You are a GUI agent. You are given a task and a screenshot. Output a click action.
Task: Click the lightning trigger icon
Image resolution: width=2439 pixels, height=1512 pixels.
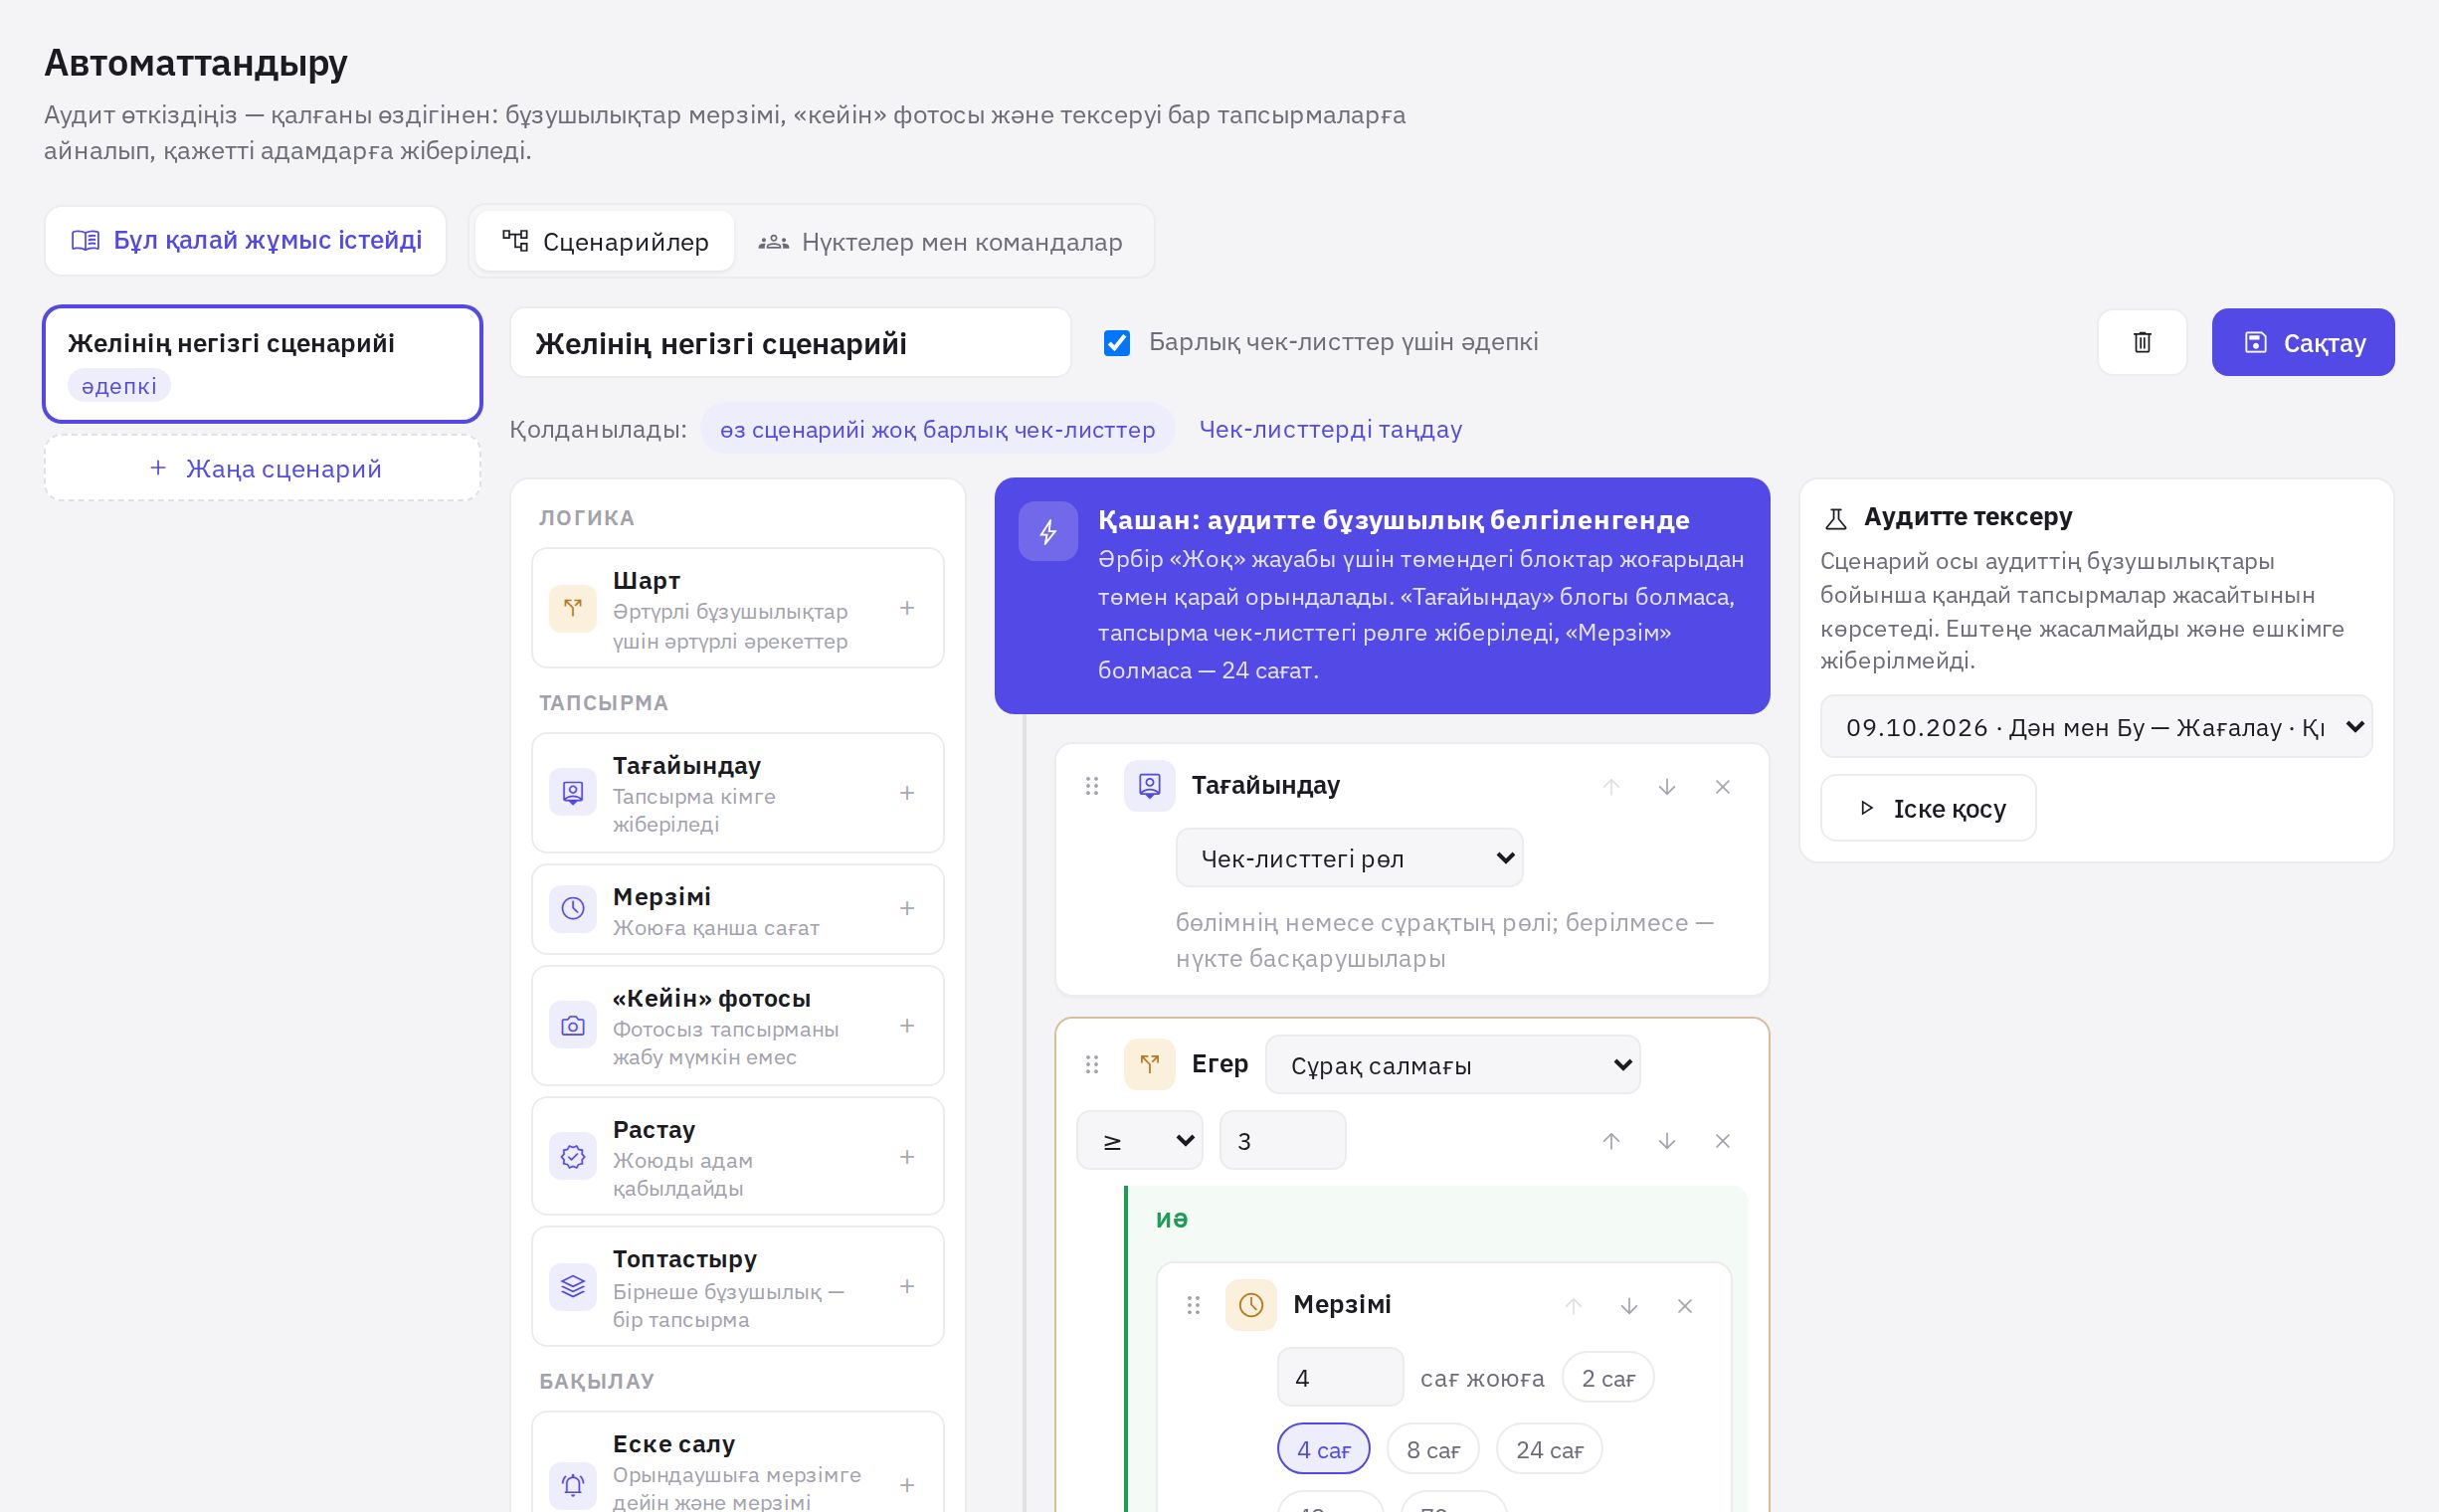(x=1047, y=531)
